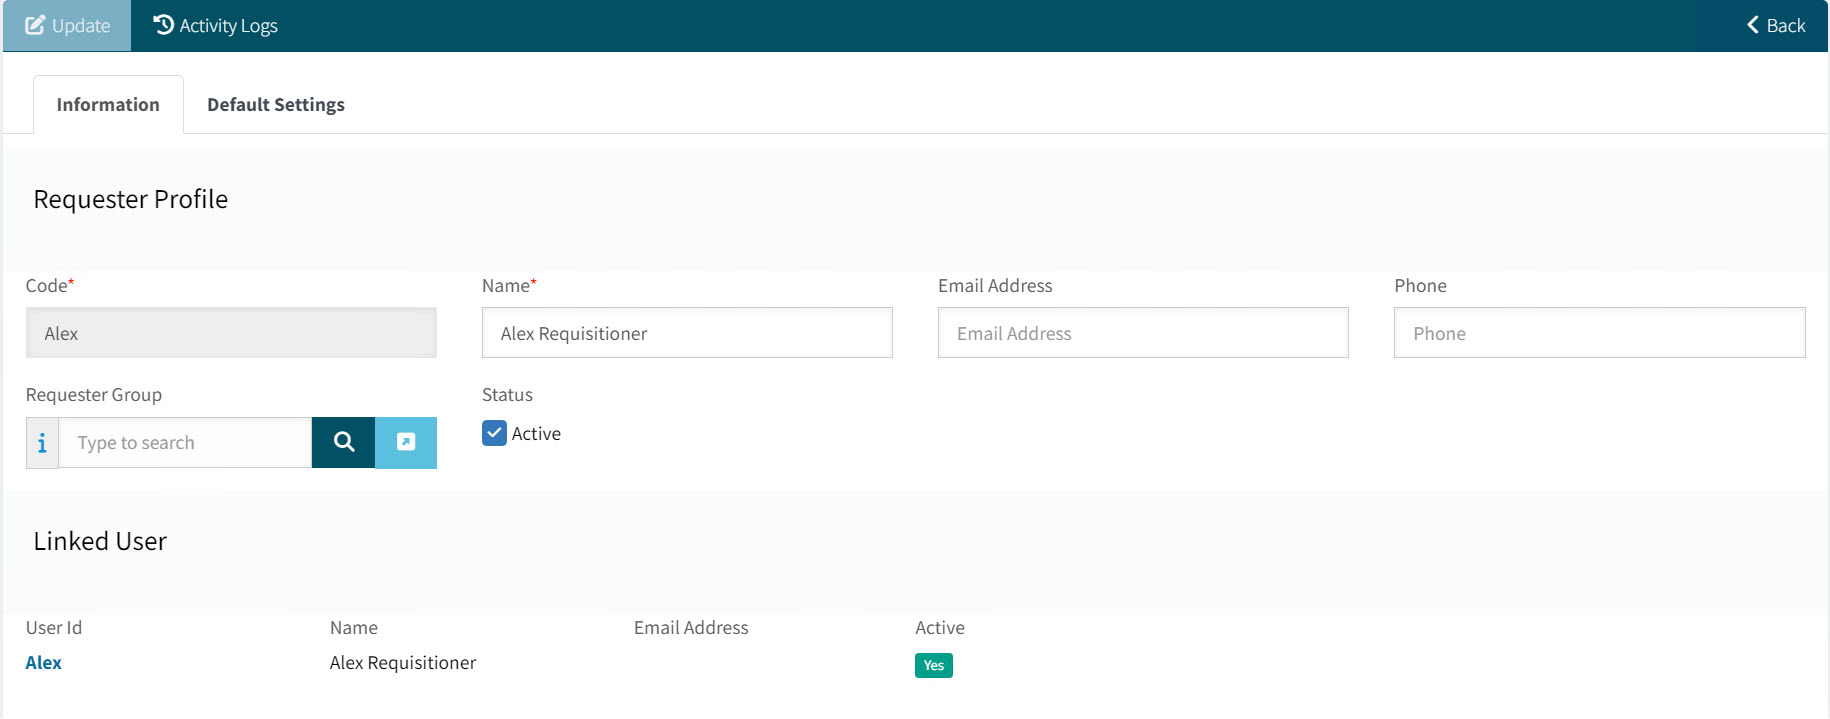
Task: Click into the Email Address input
Action: click(1143, 333)
